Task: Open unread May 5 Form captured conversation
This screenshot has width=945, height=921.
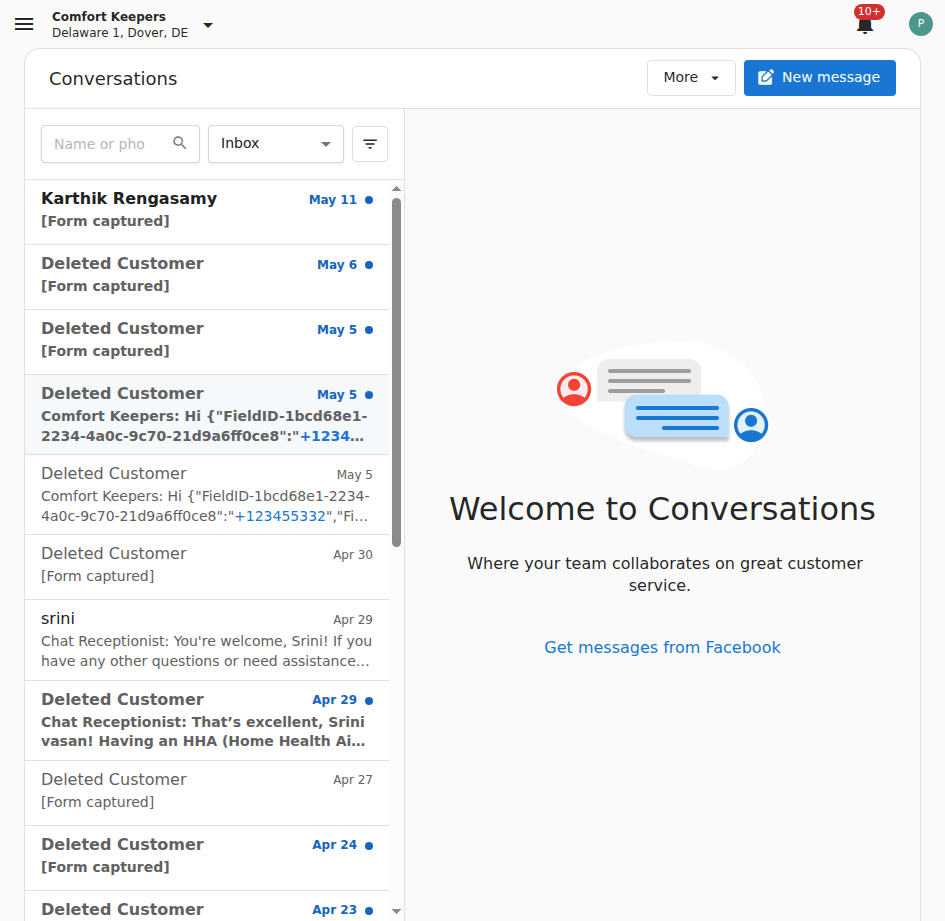Action: coord(207,342)
